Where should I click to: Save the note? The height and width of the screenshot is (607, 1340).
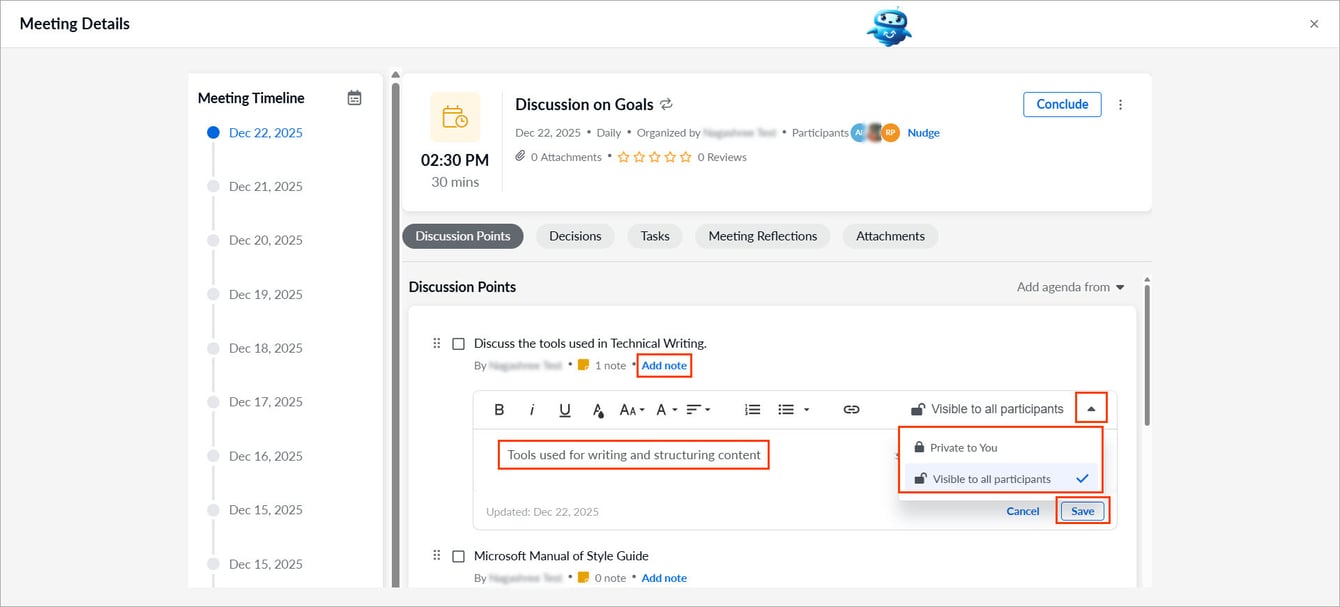[x=1083, y=511]
